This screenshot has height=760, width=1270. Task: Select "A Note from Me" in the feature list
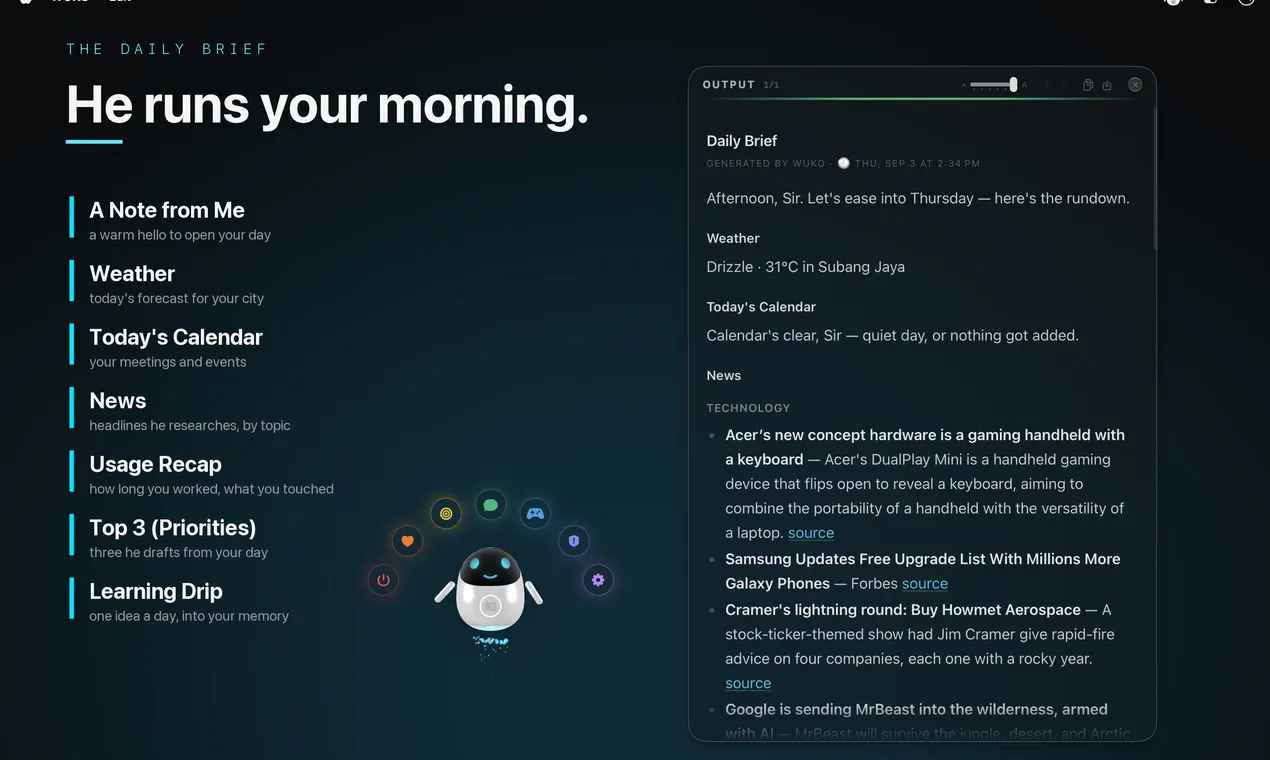167,210
